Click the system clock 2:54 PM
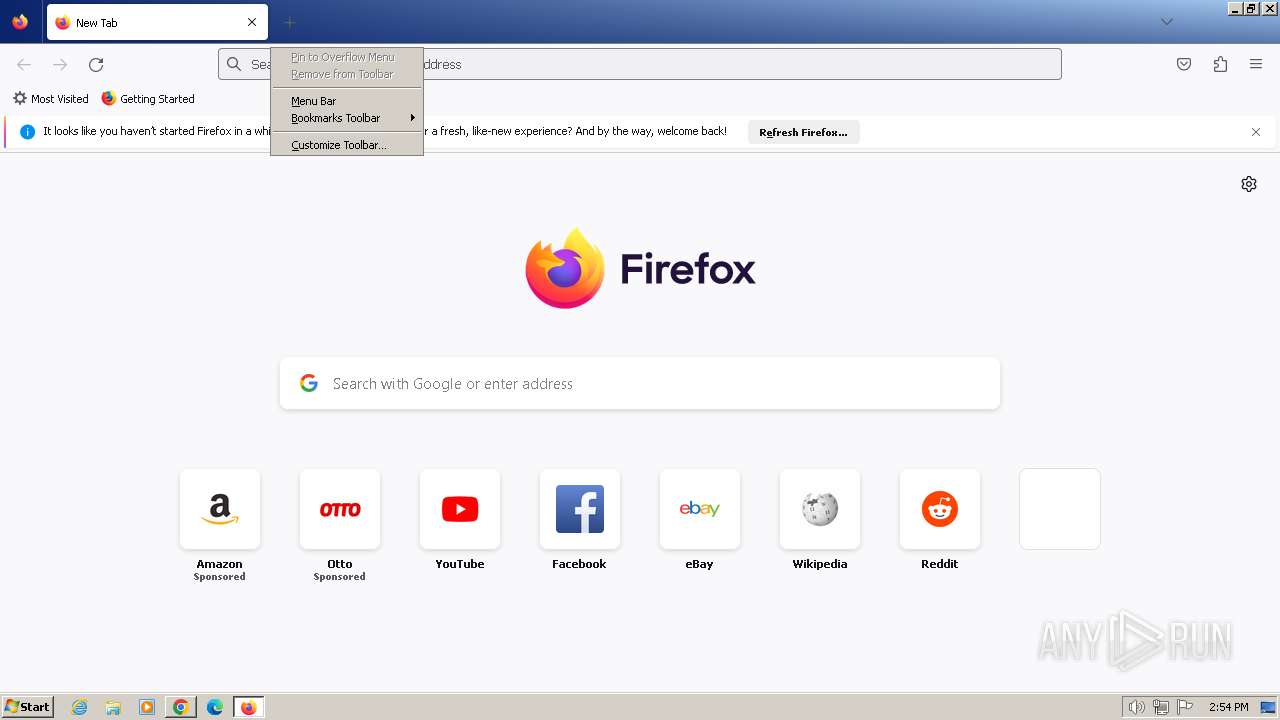This screenshot has height=720, width=1280. tap(1229, 707)
